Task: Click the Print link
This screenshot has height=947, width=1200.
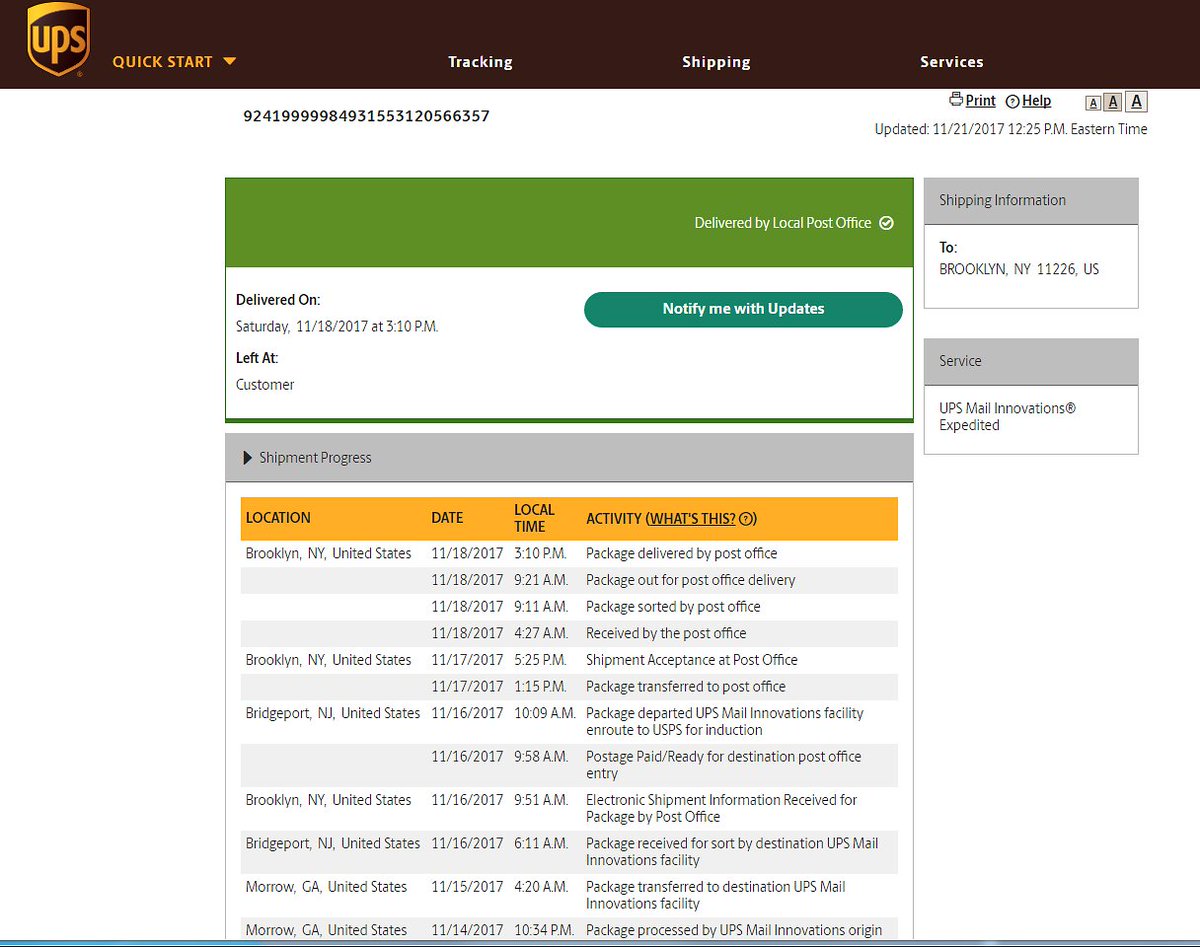Action: tap(981, 101)
